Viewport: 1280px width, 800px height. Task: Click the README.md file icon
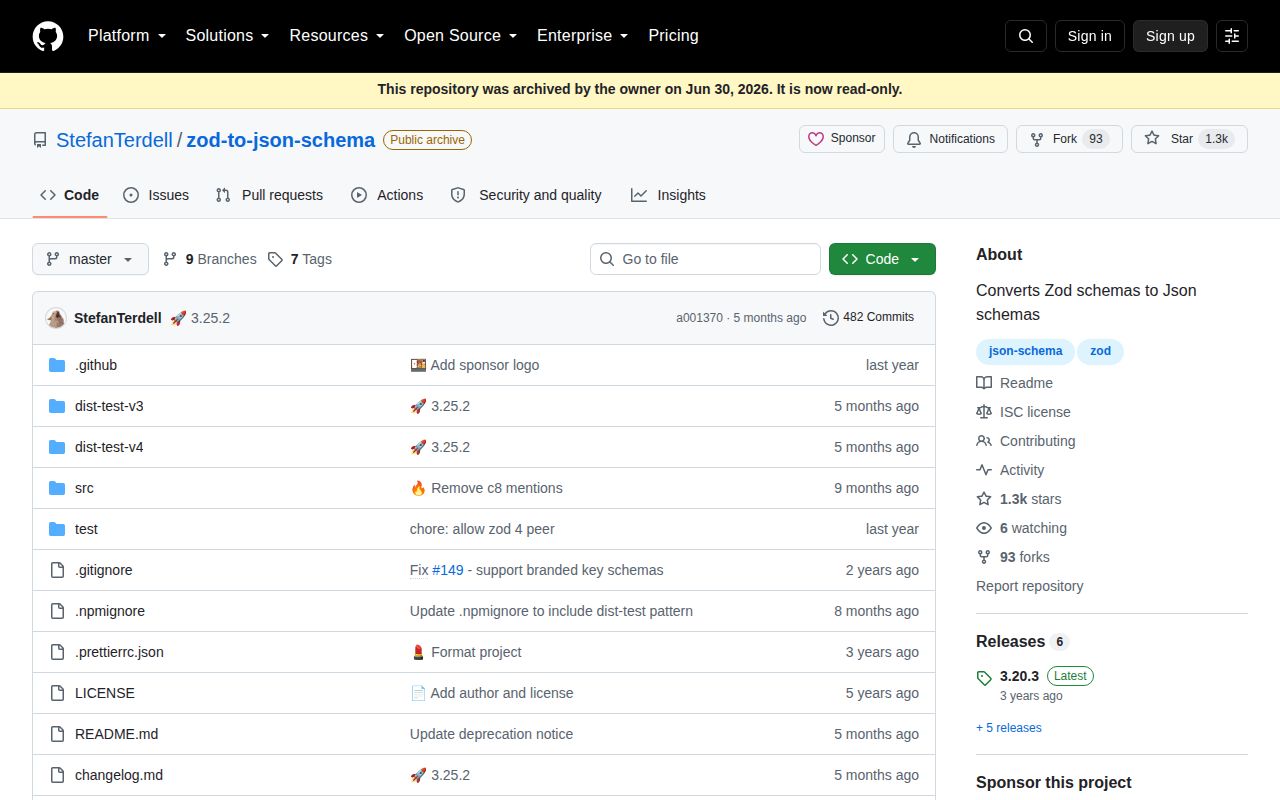[x=57, y=734]
